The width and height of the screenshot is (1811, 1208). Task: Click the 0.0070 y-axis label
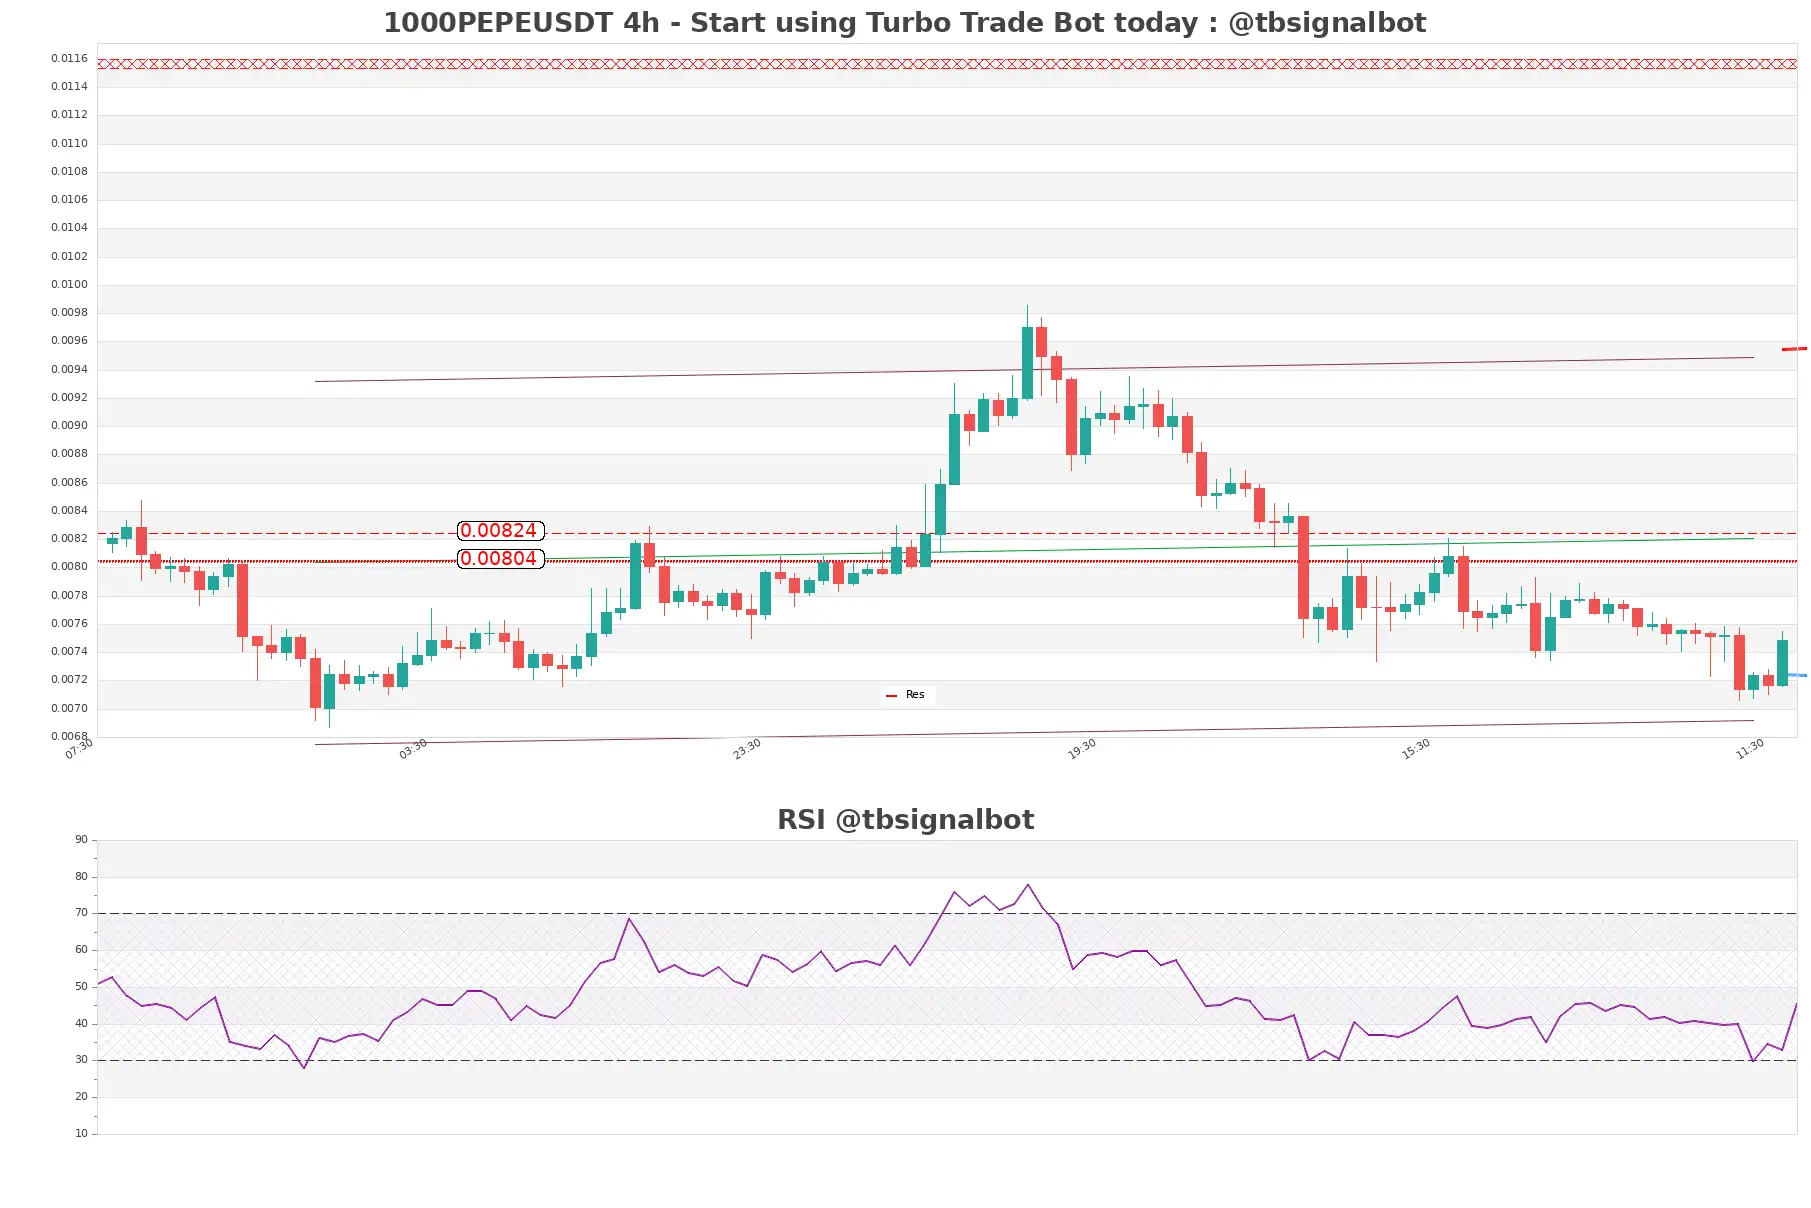coord(69,708)
